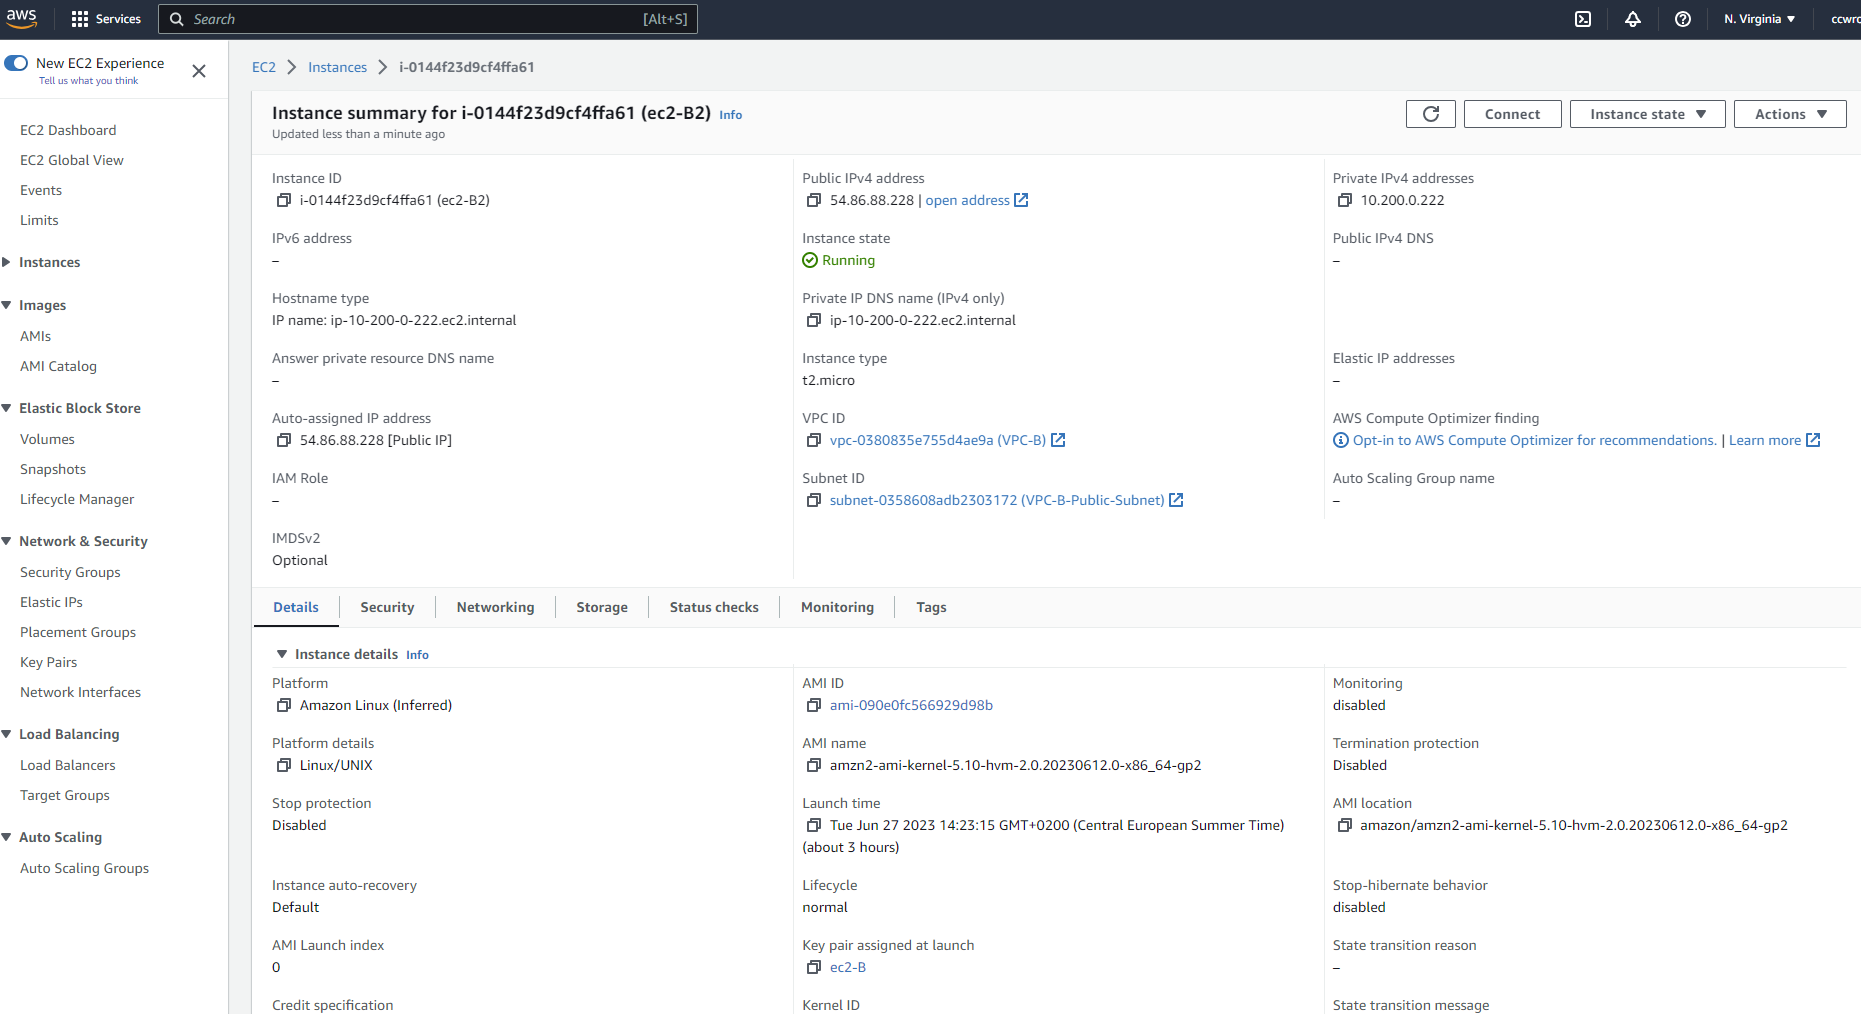Open AMI Catalog in the sidebar
The width and height of the screenshot is (1861, 1014).
[x=58, y=366]
